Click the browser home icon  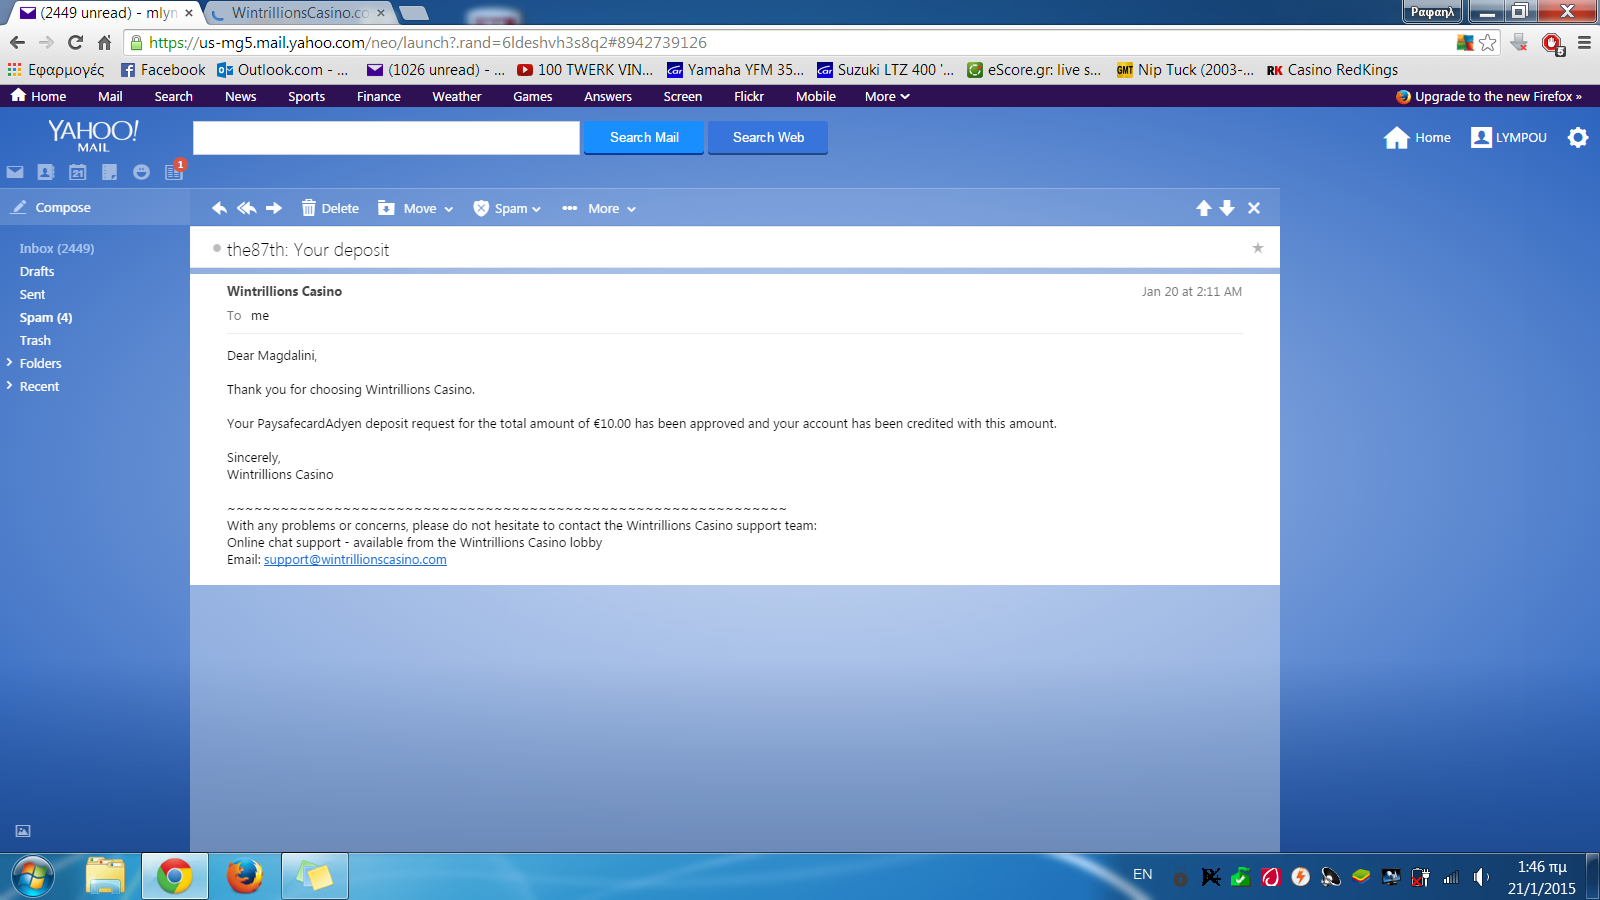pyautogui.click(x=104, y=42)
